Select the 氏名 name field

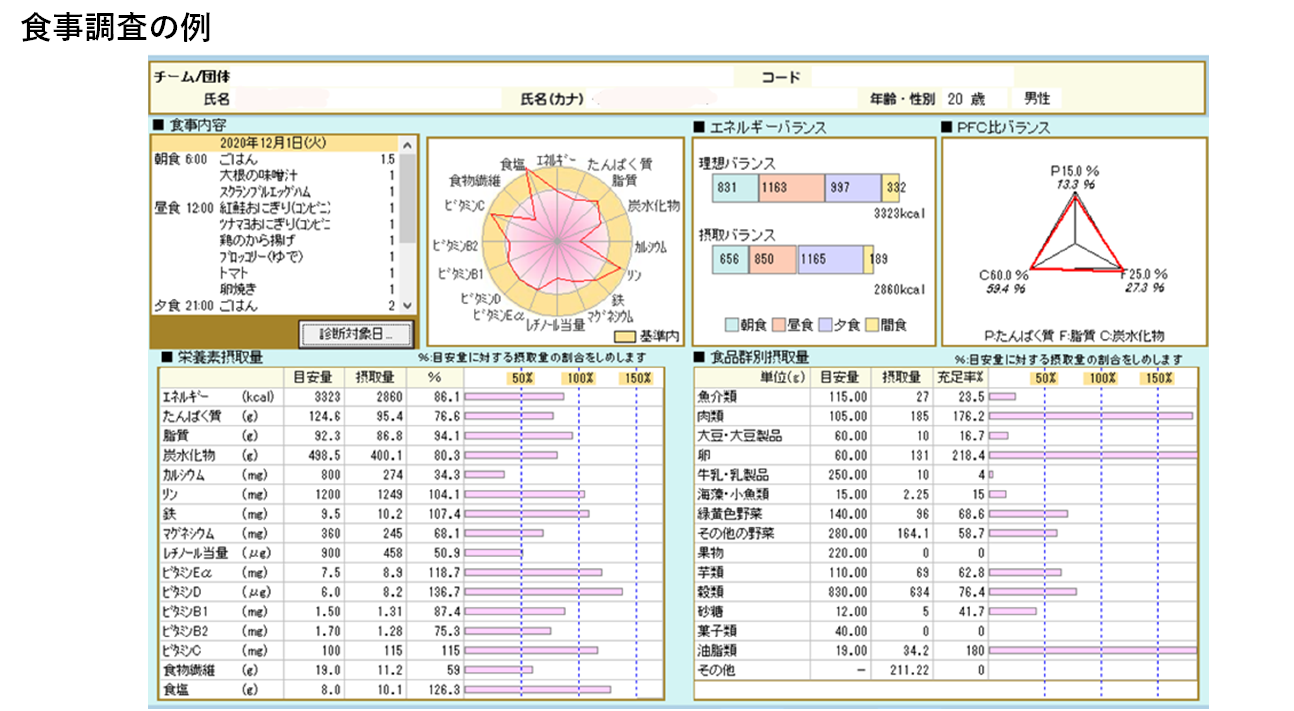click(366, 99)
